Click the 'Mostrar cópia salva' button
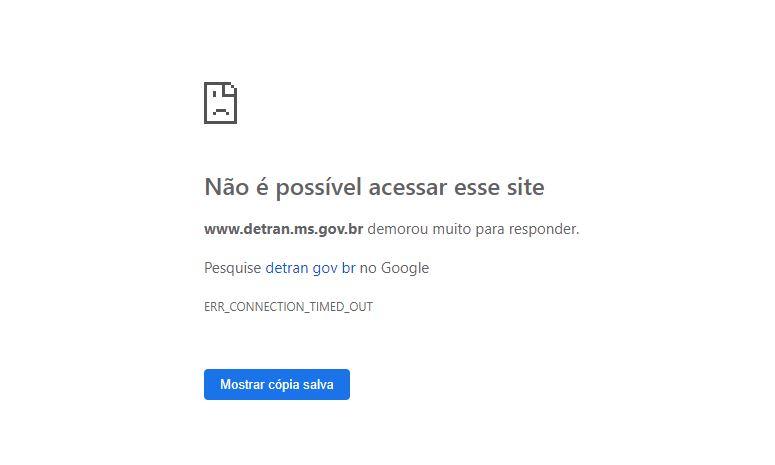The width and height of the screenshot is (775, 465). coord(277,384)
